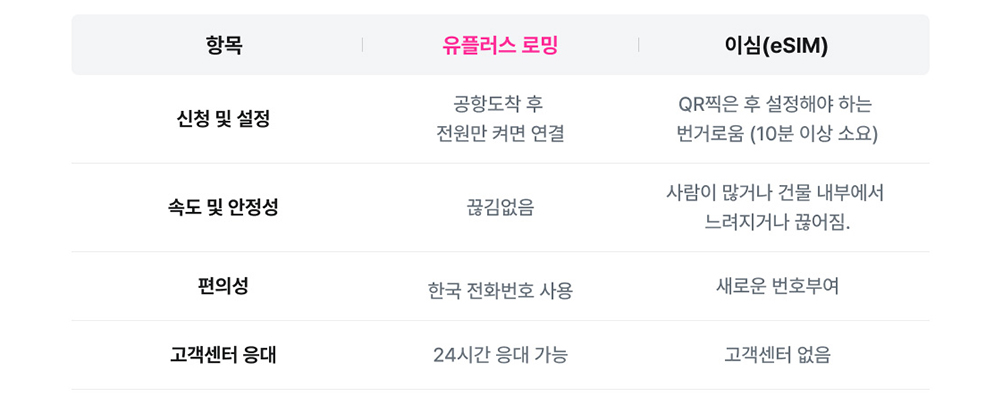The height and width of the screenshot is (400, 1000).
Task: Click the 한국 전화번호 사용 cell
Action: click(500, 291)
